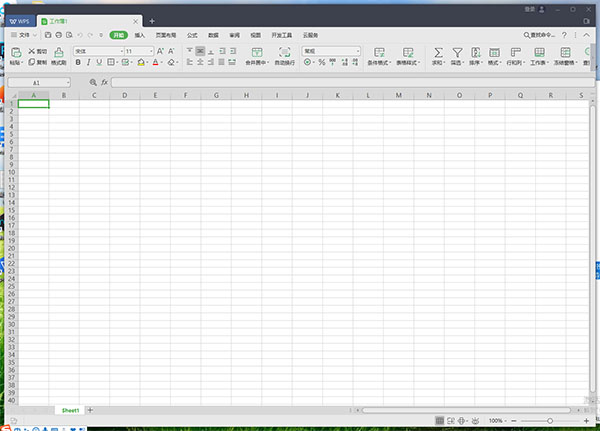Switch to Insert ribbon tab

coord(140,35)
